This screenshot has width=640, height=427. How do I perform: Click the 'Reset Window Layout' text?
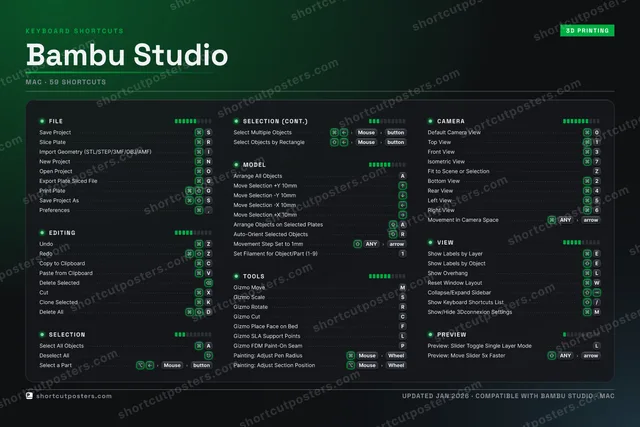455,283
